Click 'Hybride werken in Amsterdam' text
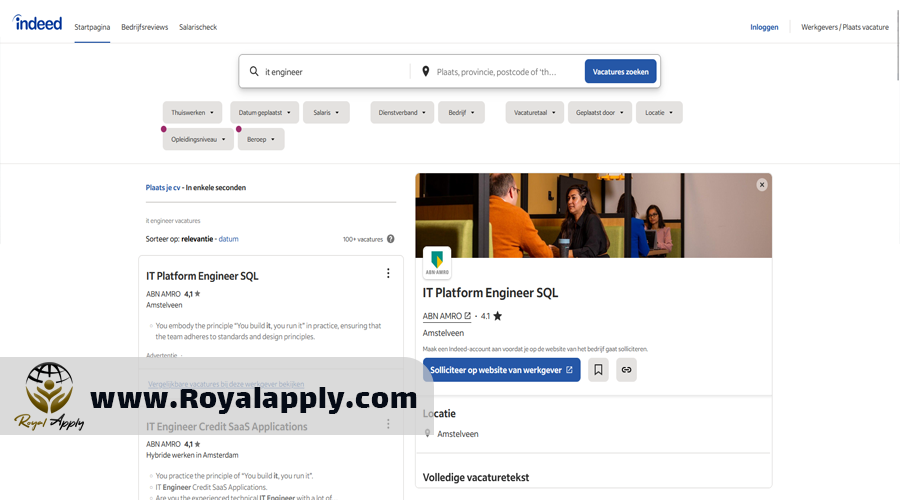900x500 pixels. (192, 455)
